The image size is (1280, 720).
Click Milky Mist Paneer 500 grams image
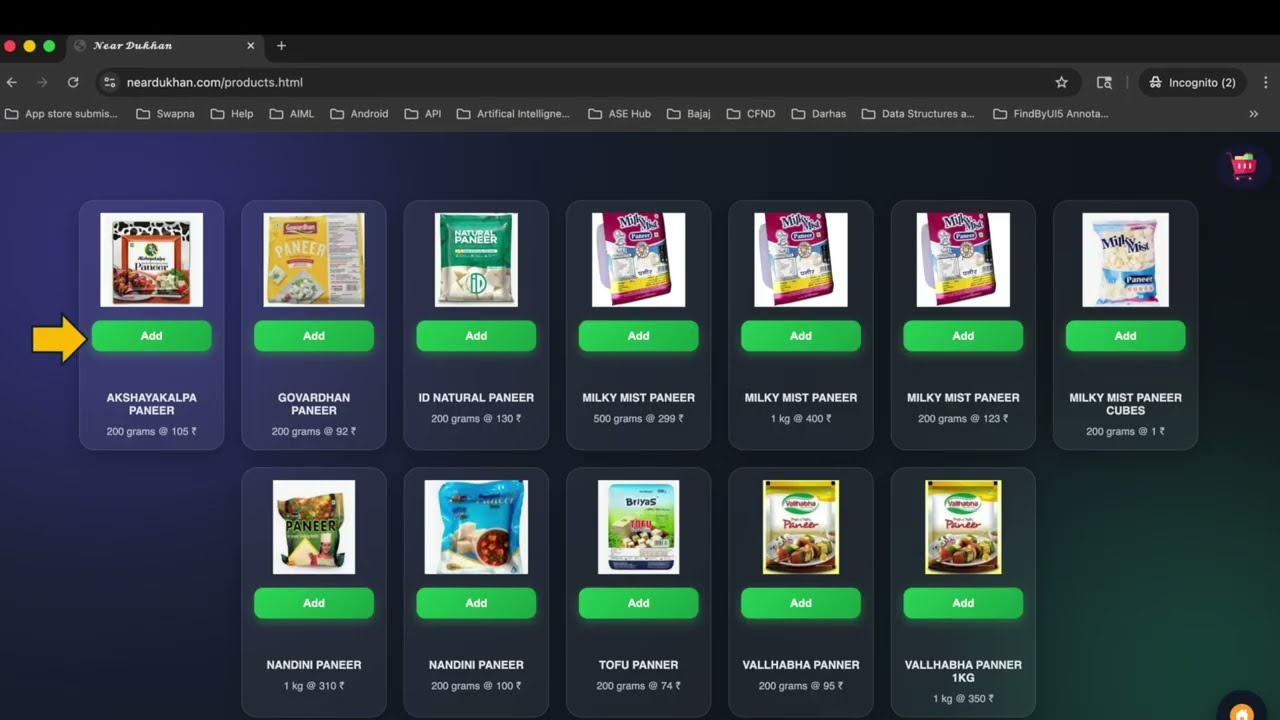(x=638, y=260)
